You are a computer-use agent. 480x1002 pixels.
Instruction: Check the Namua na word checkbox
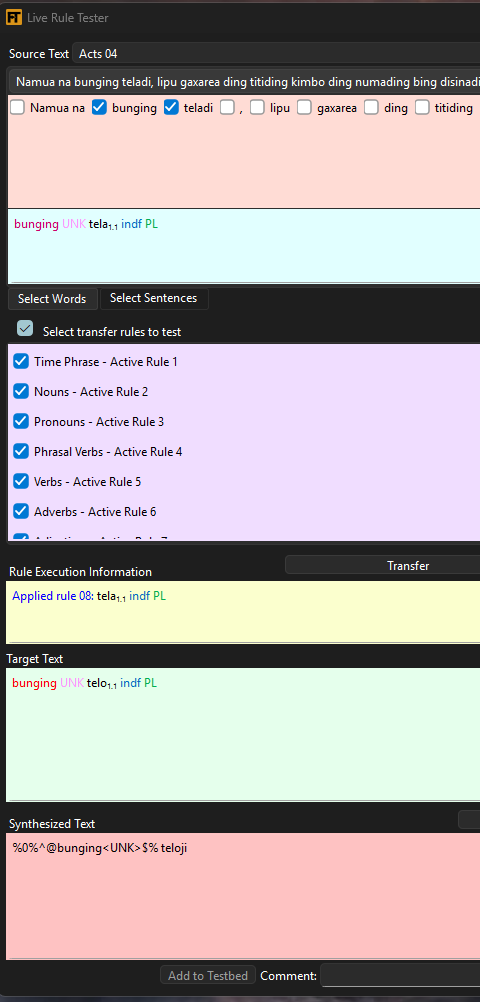(x=18, y=108)
